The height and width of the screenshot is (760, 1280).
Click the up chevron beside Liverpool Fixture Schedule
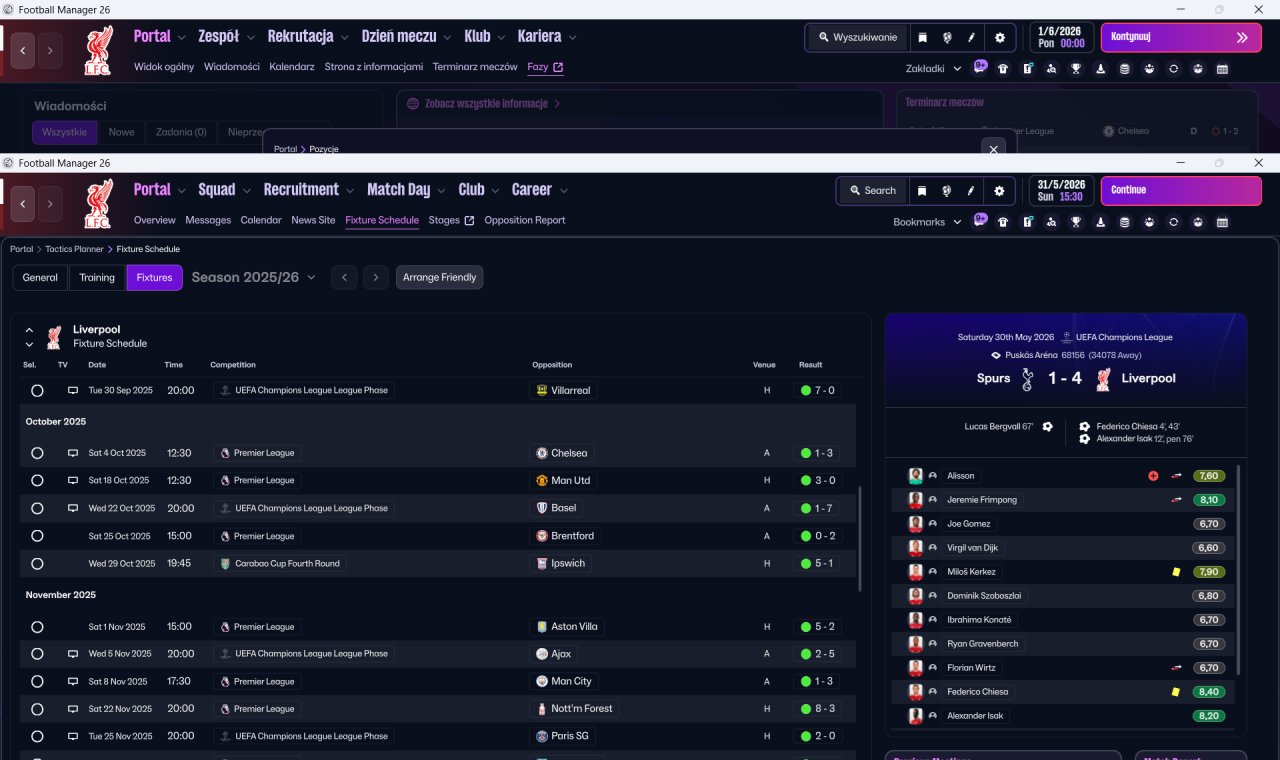coord(29,330)
